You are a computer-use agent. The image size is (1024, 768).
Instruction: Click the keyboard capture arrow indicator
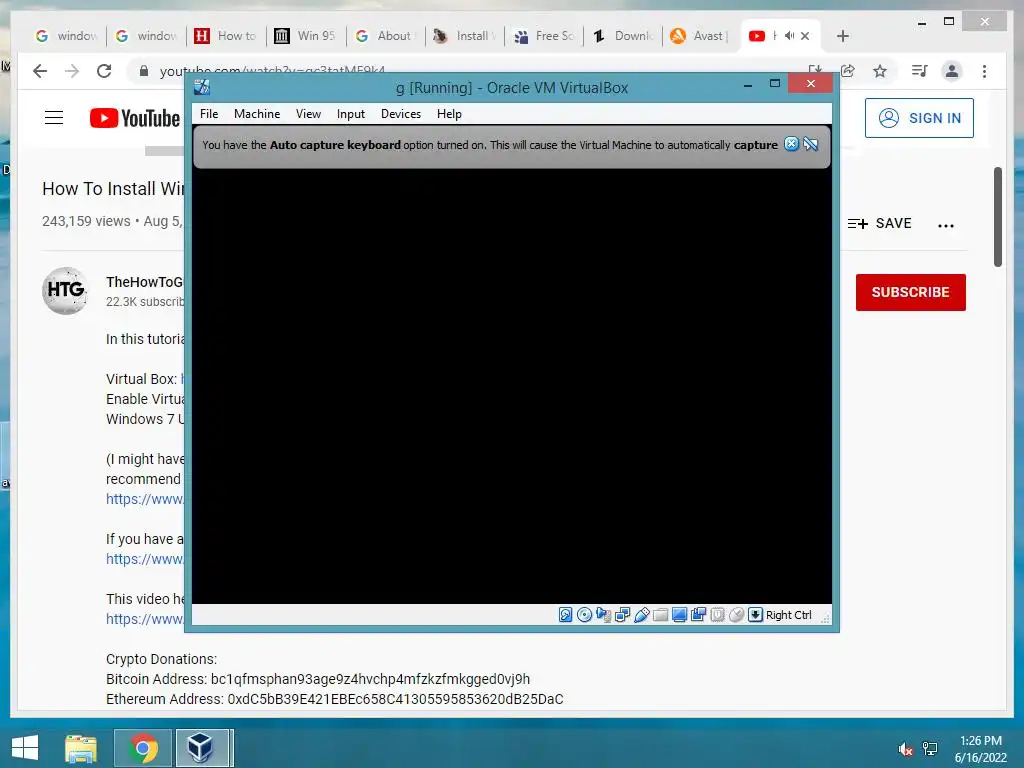coord(755,615)
